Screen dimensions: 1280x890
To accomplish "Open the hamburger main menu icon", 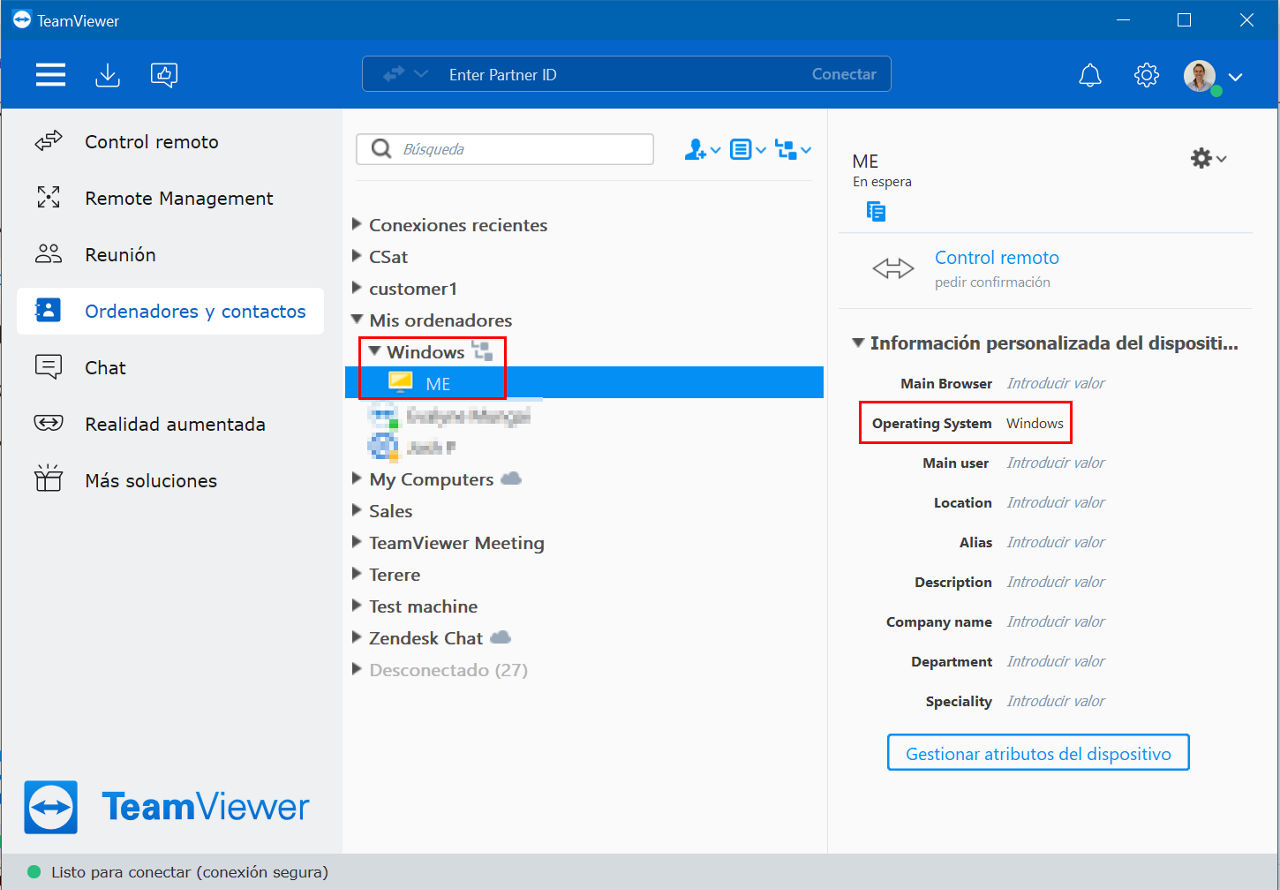I will point(51,75).
